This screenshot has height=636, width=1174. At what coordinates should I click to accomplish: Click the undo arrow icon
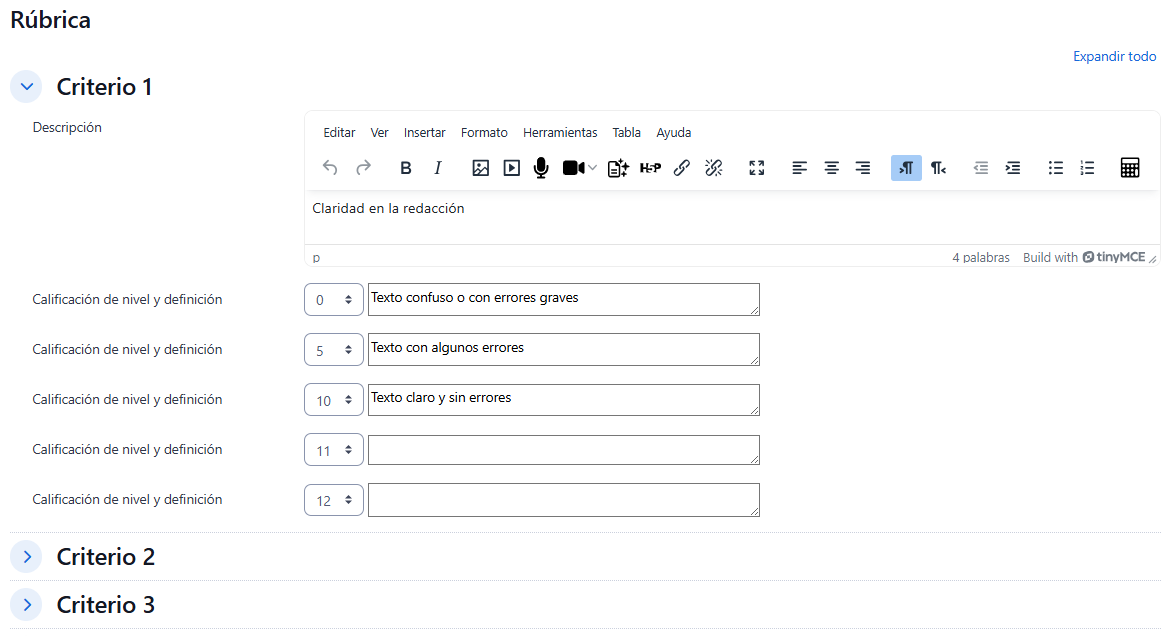[330, 168]
